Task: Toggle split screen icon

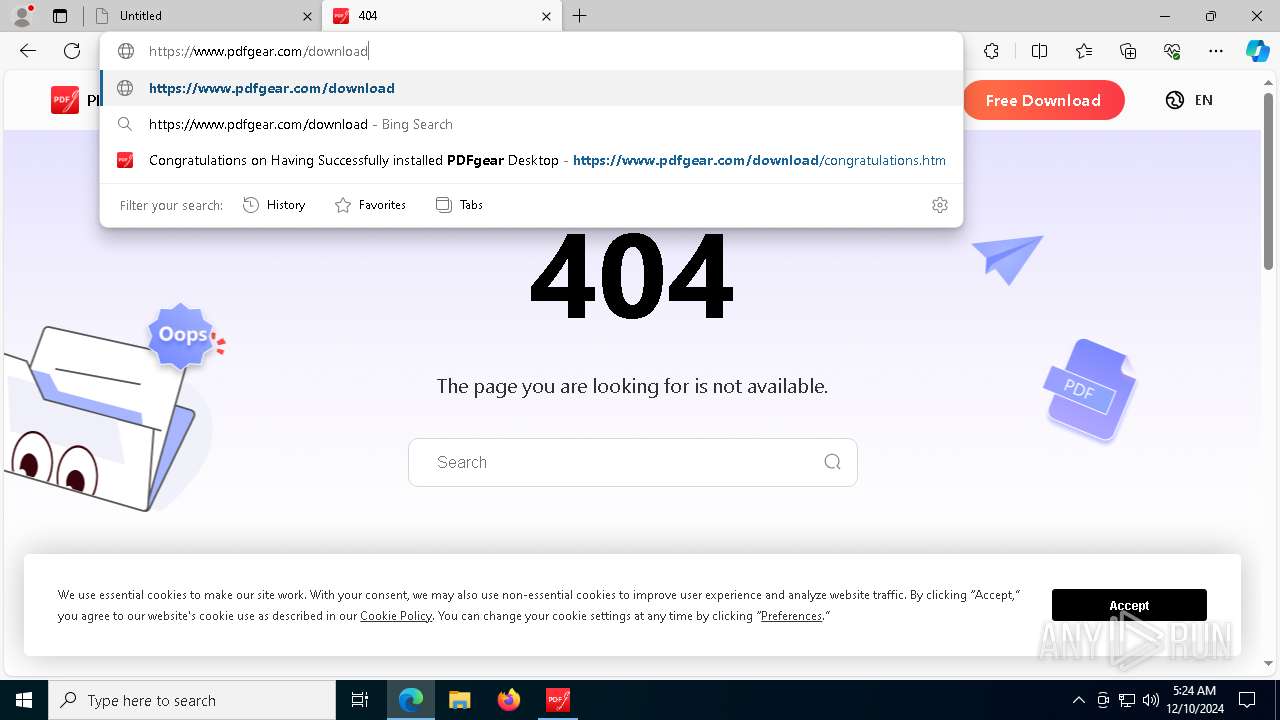Action: click(x=1039, y=51)
